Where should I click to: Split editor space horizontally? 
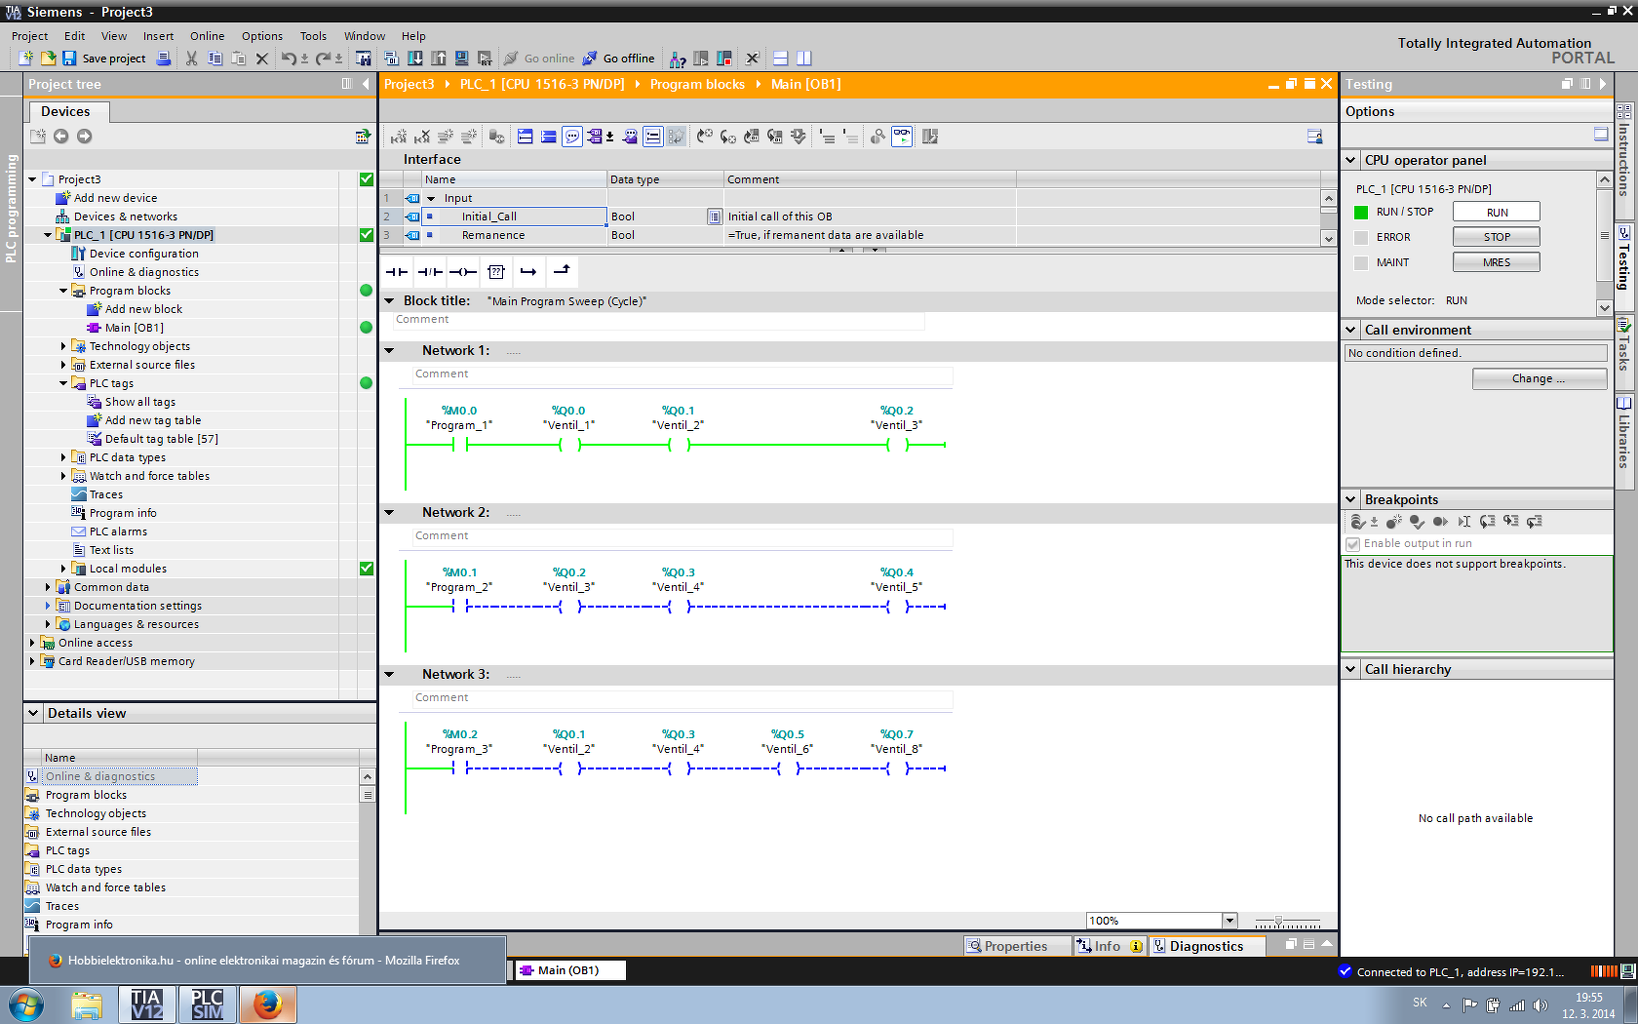(x=781, y=58)
